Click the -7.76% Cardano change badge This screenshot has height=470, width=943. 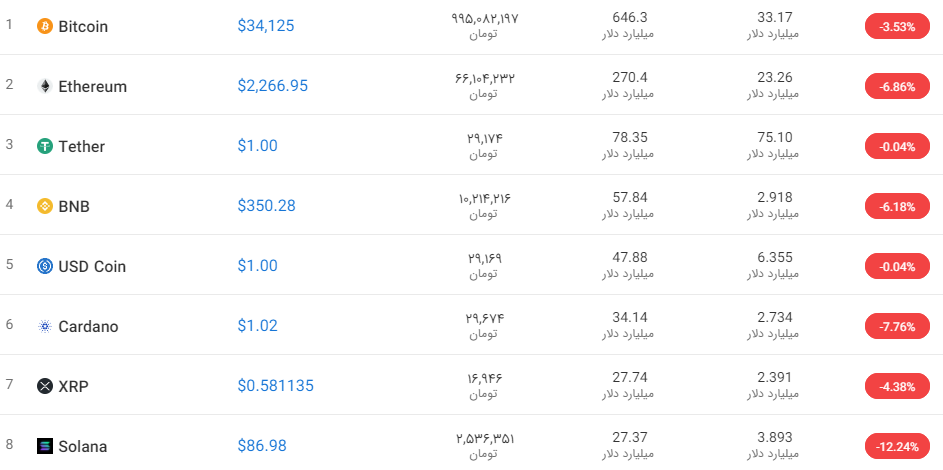pos(897,326)
